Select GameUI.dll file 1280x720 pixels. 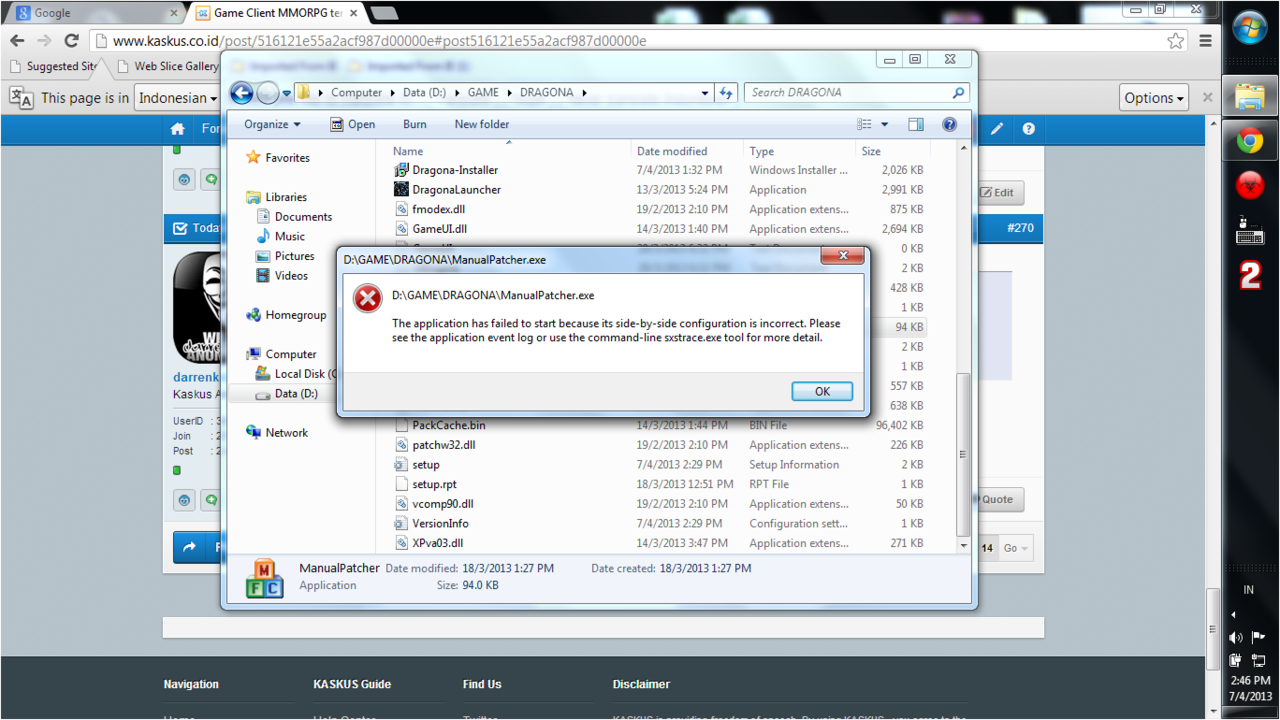click(x=439, y=229)
